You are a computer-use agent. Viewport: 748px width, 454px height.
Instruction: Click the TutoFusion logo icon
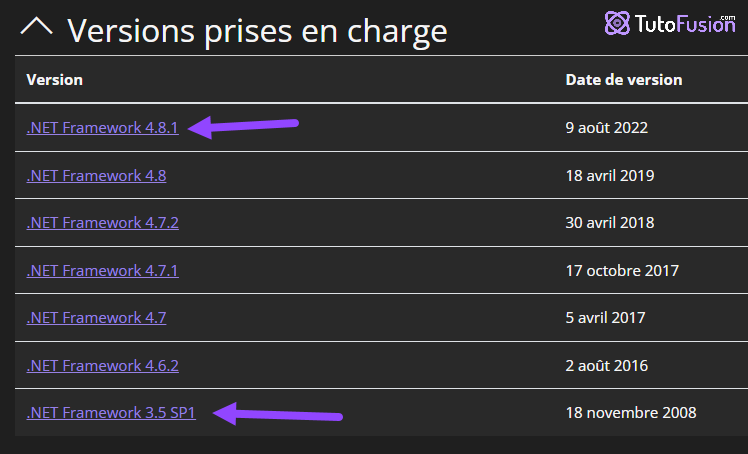pyautogui.click(x=617, y=23)
